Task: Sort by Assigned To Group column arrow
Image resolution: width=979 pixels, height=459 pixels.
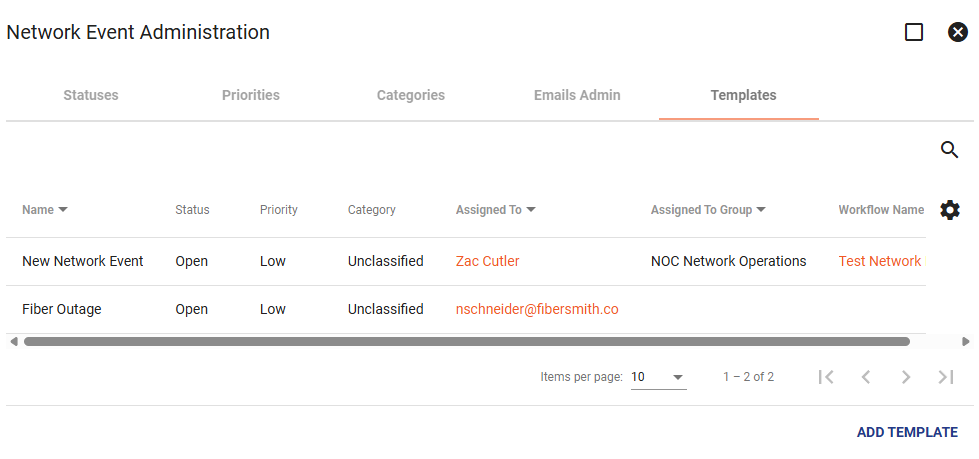Action: point(761,210)
